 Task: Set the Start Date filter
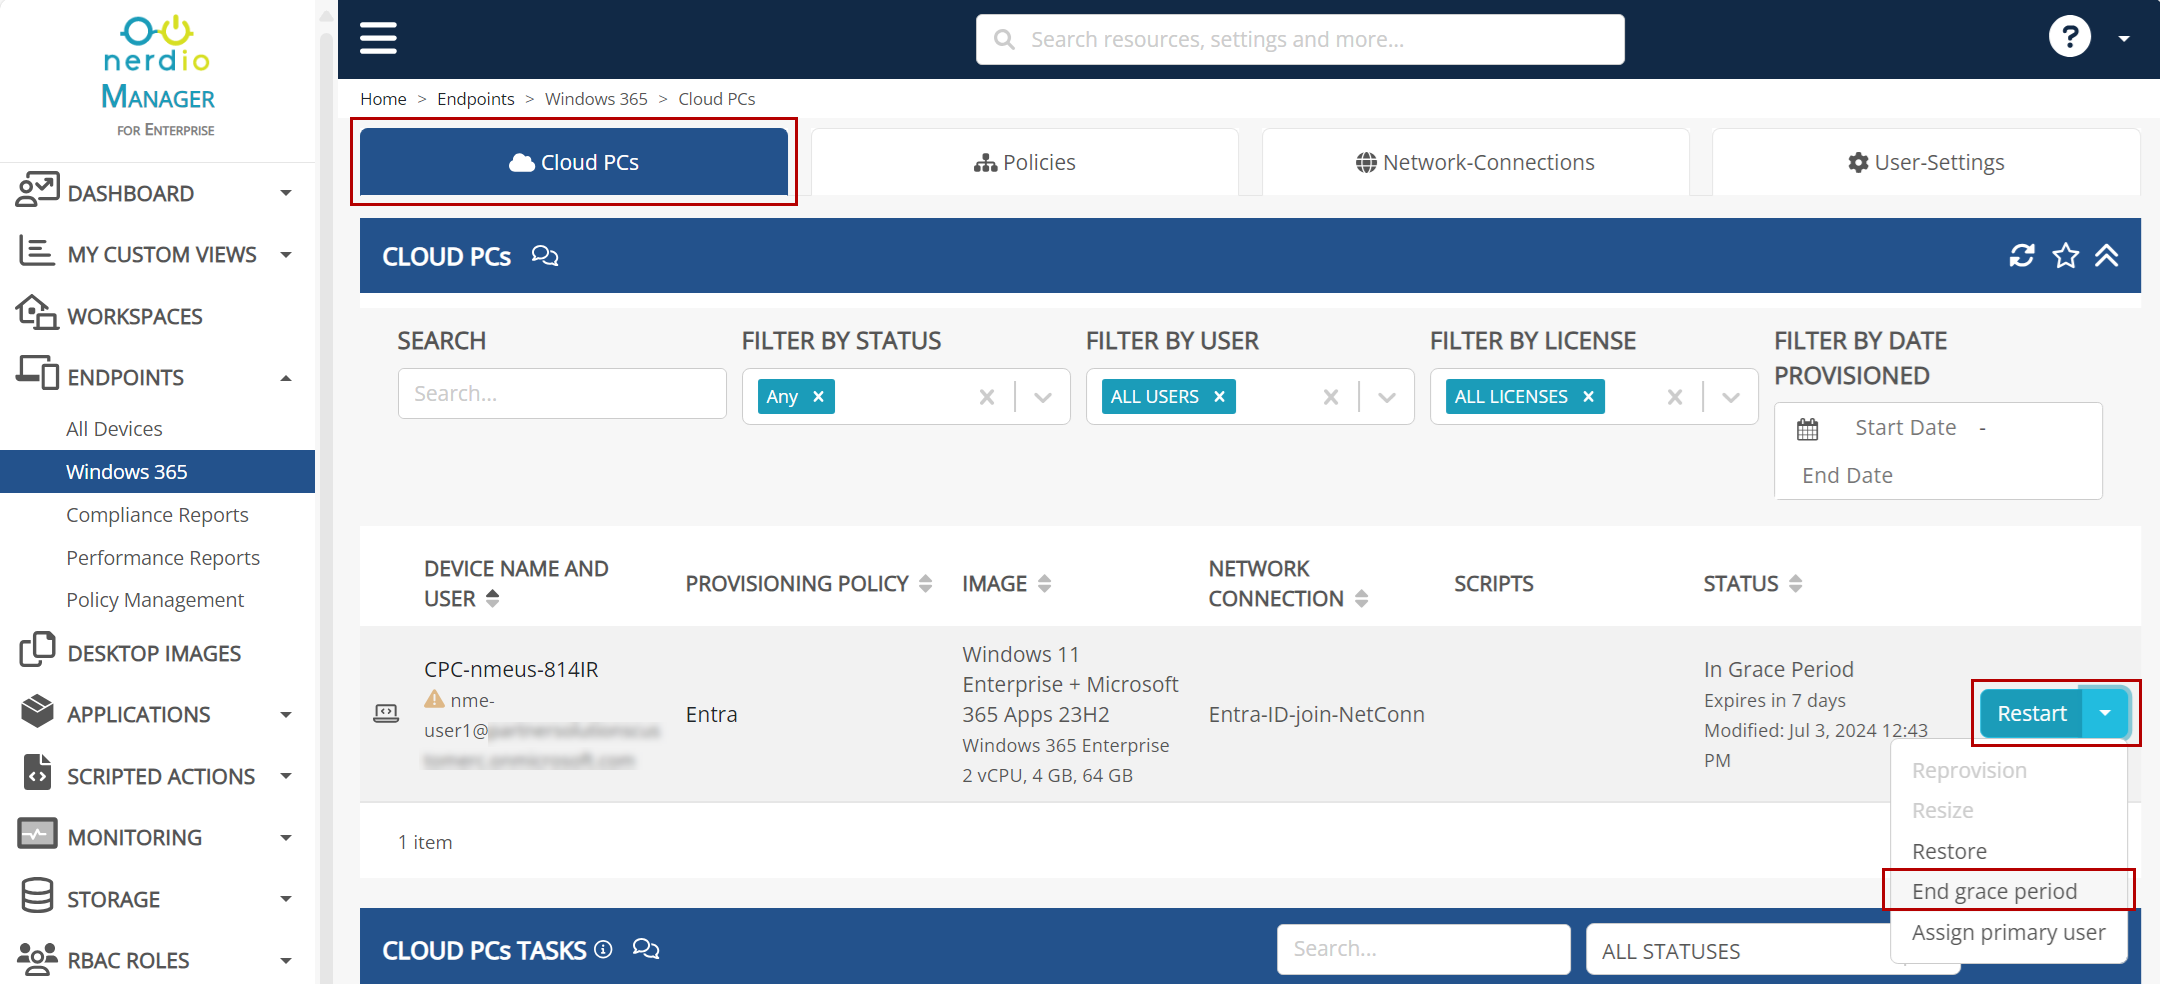1905,428
